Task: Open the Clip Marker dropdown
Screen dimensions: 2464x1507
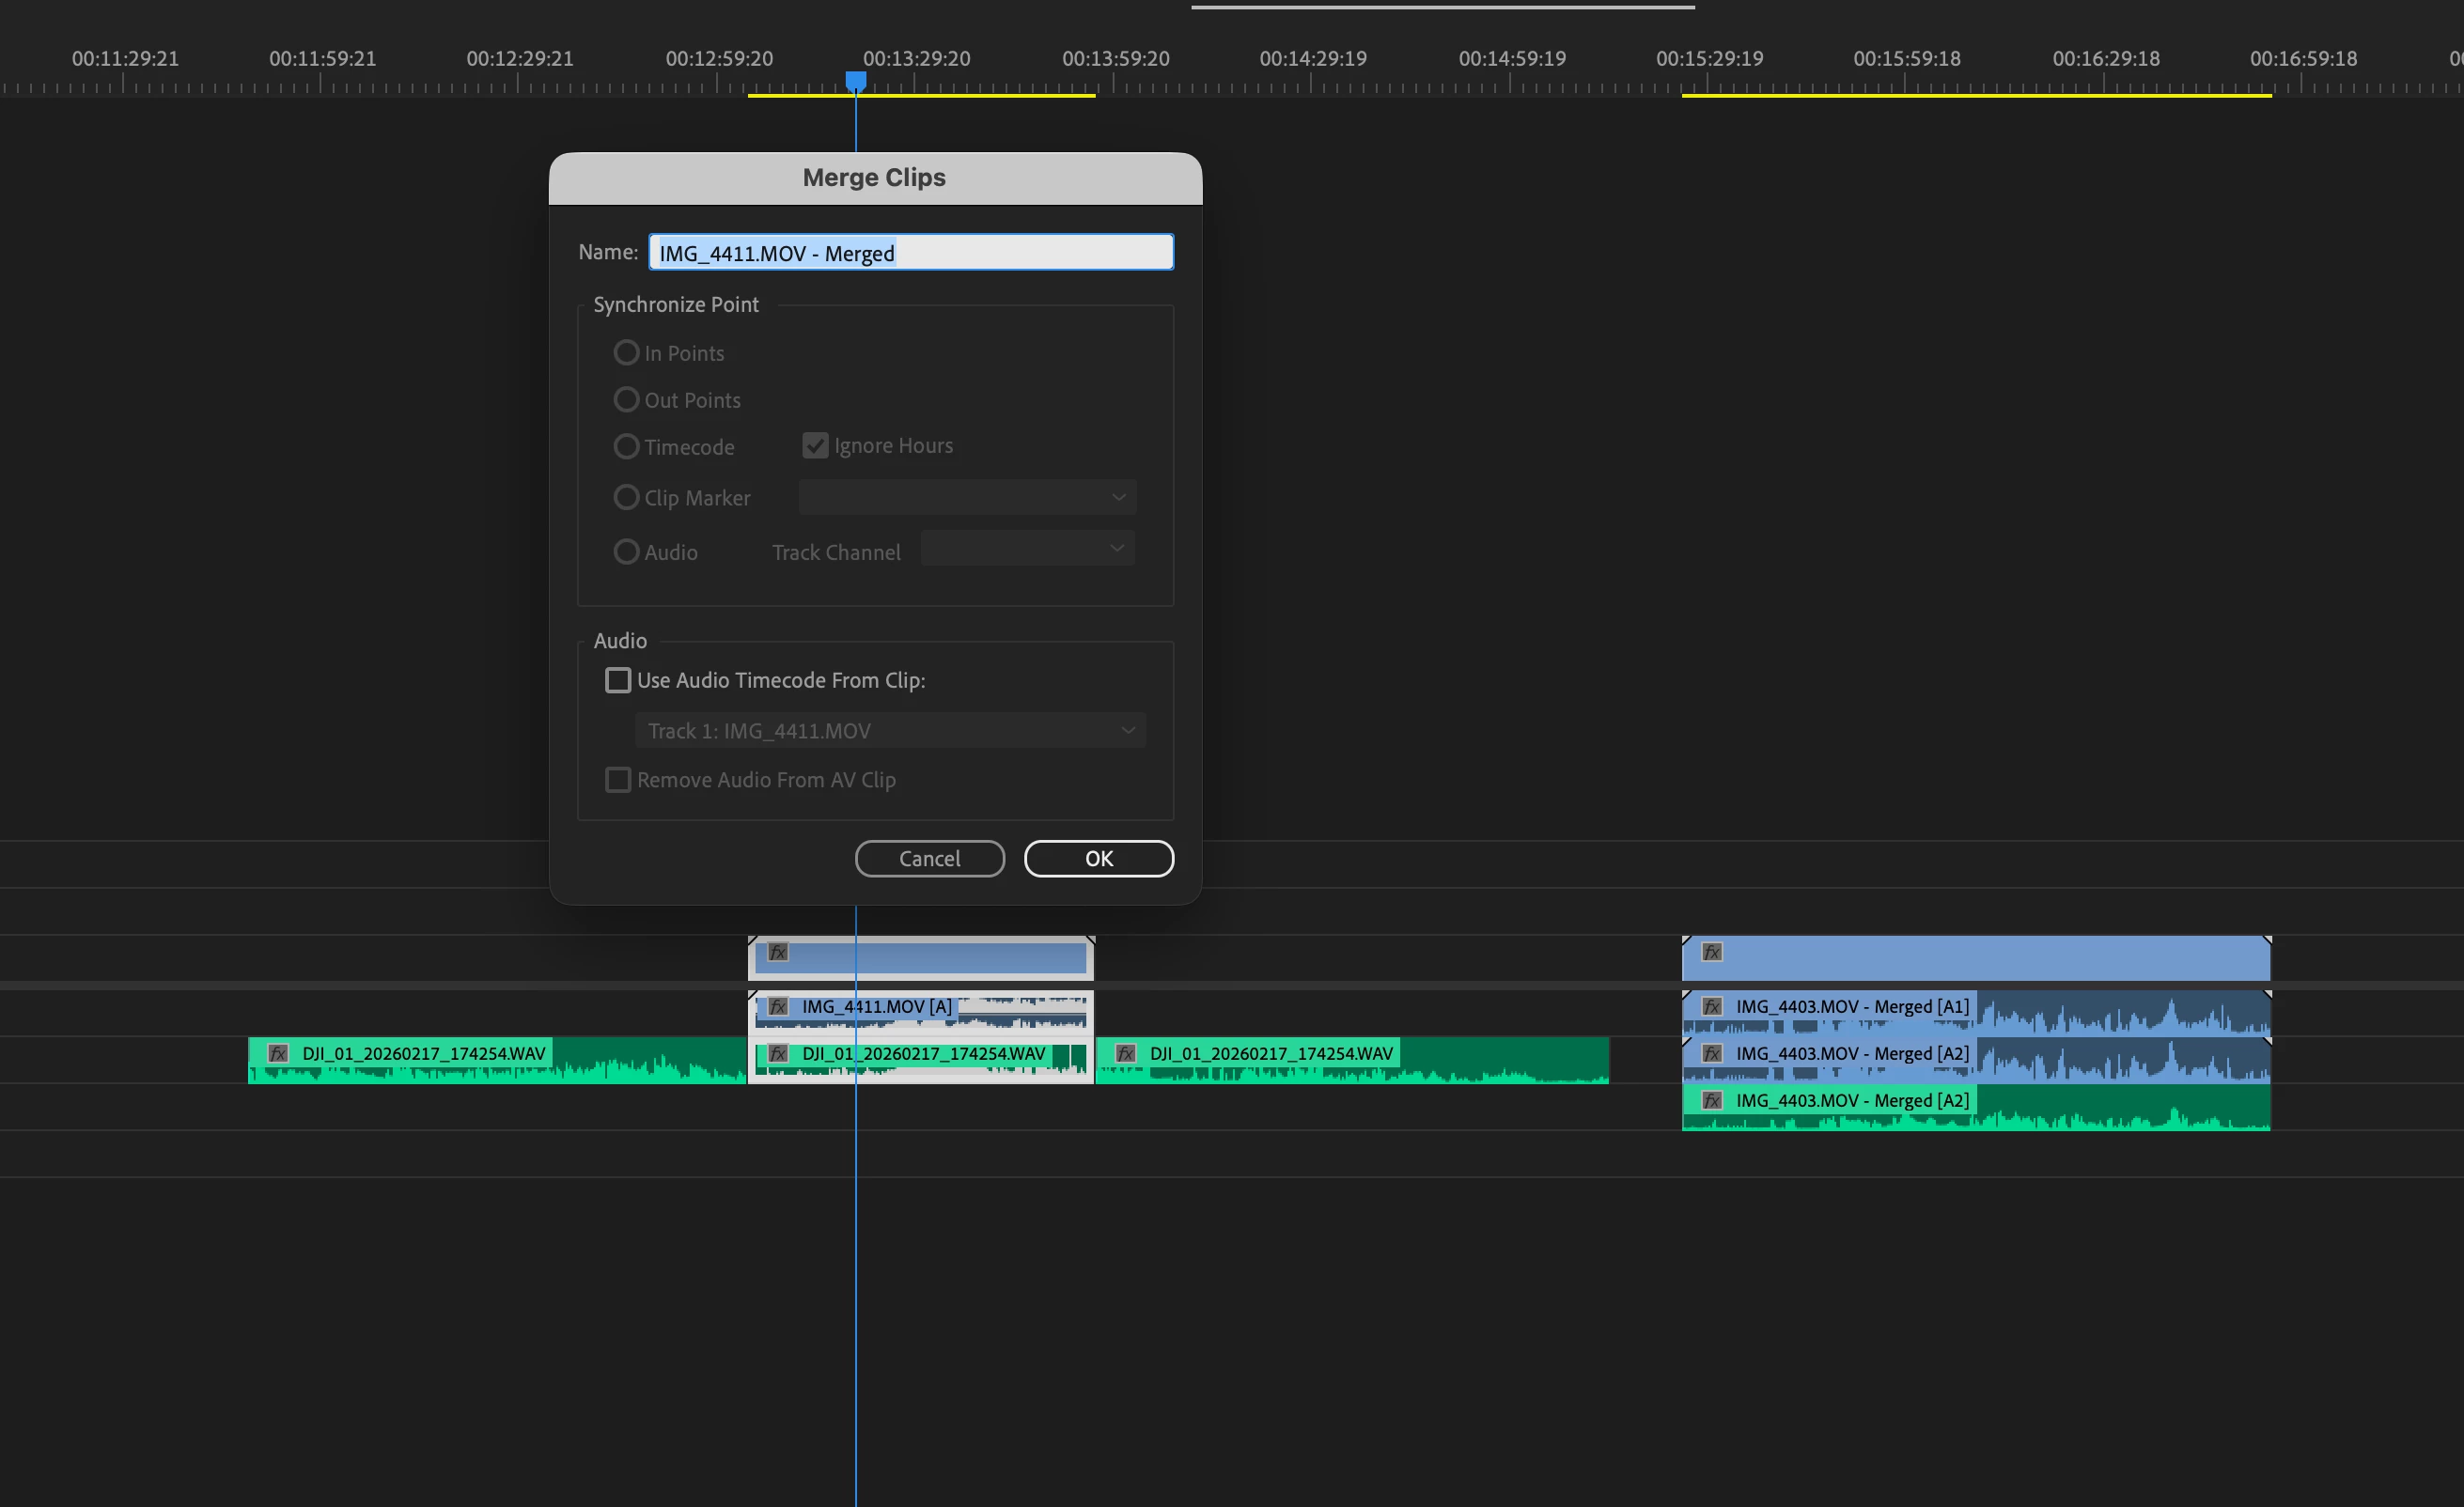Action: (x=967, y=497)
